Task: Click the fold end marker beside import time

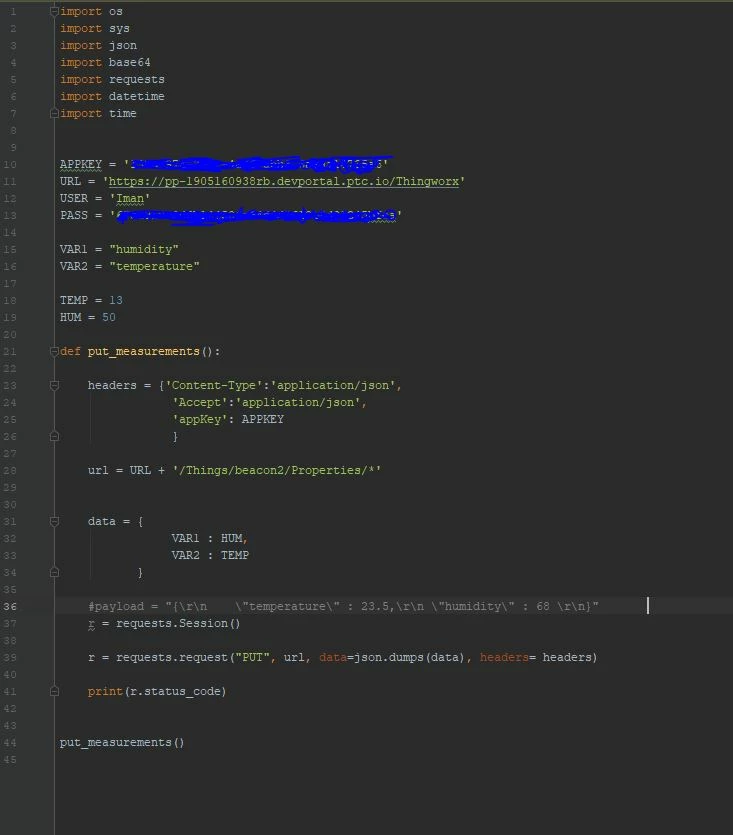Action: [54, 113]
